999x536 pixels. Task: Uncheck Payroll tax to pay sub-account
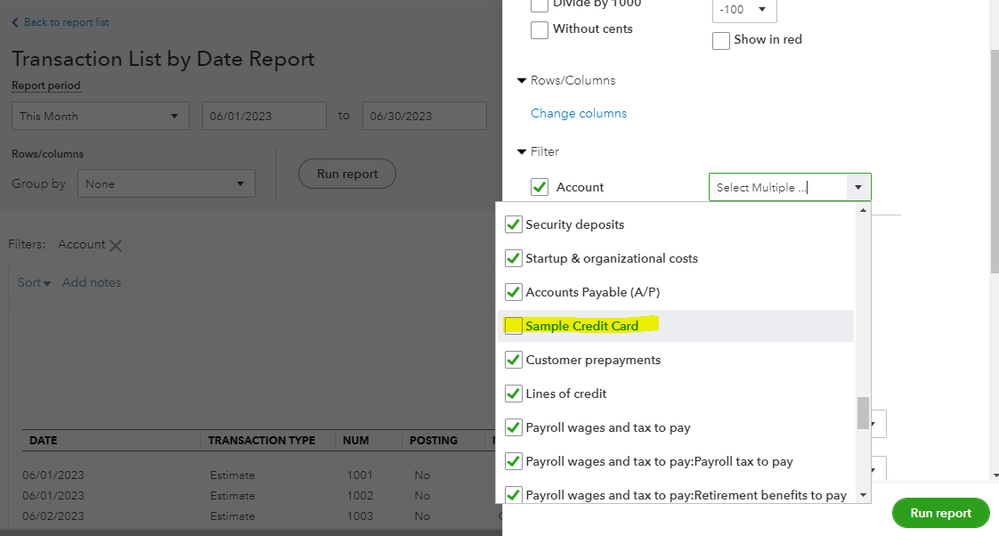[514, 461]
